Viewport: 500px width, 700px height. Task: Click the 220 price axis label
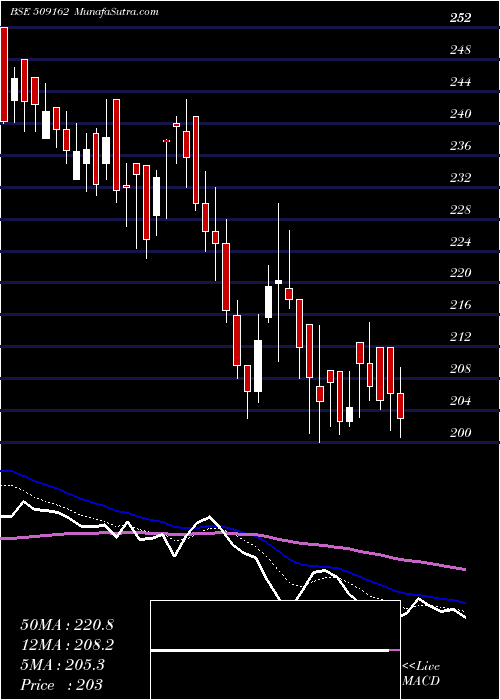click(460, 273)
